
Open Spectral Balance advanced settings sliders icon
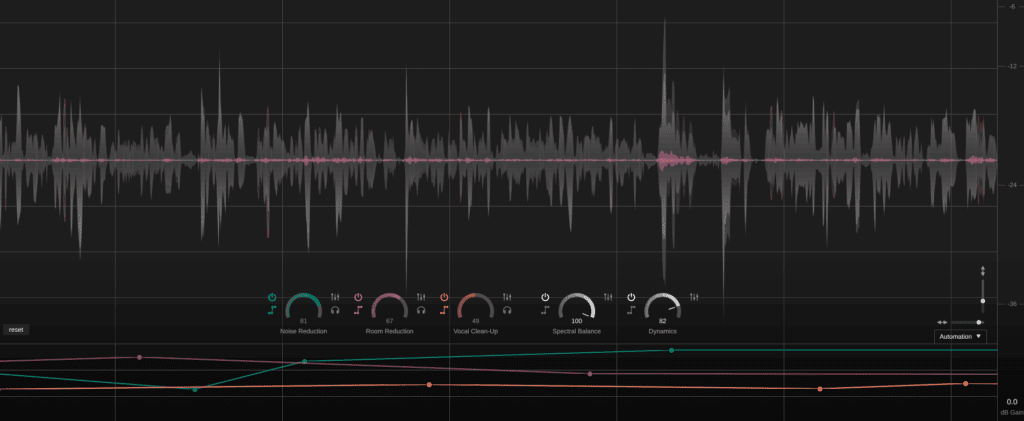point(609,297)
